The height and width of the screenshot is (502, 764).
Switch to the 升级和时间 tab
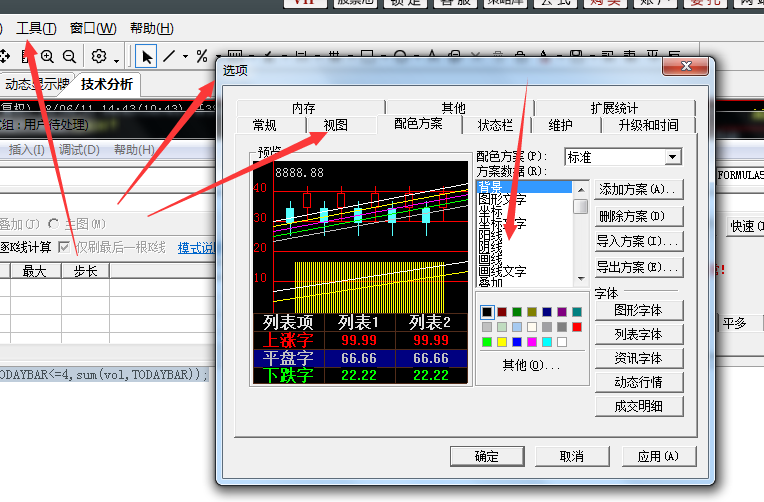click(648, 125)
